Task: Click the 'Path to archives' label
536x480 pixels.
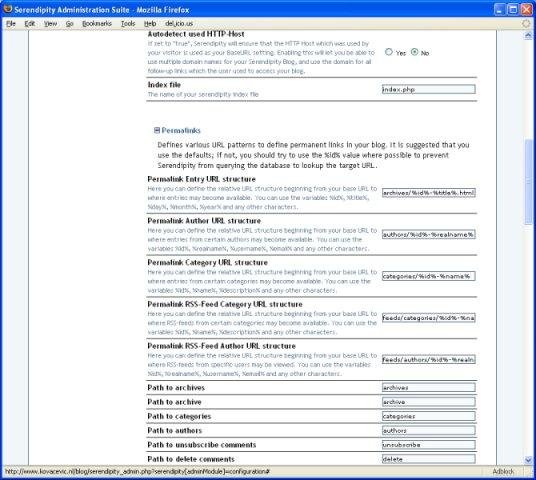Action: [176, 388]
